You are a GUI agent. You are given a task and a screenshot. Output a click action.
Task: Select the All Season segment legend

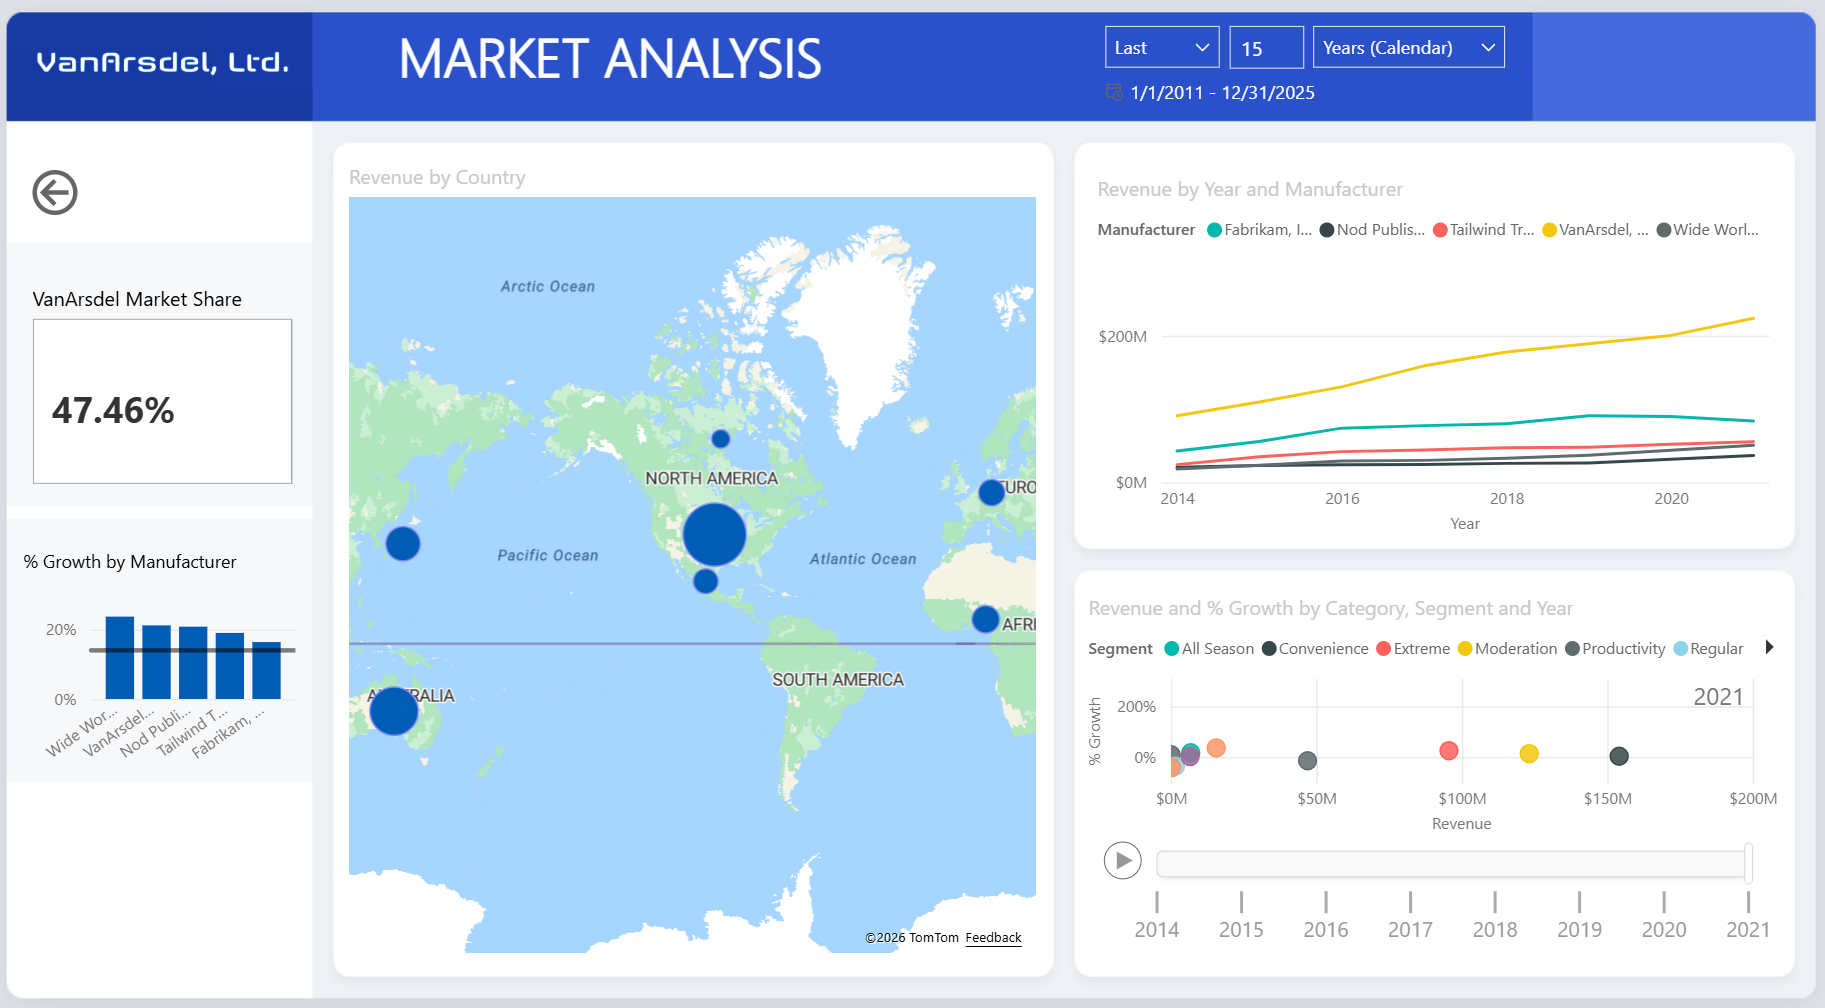click(1209, 649)
